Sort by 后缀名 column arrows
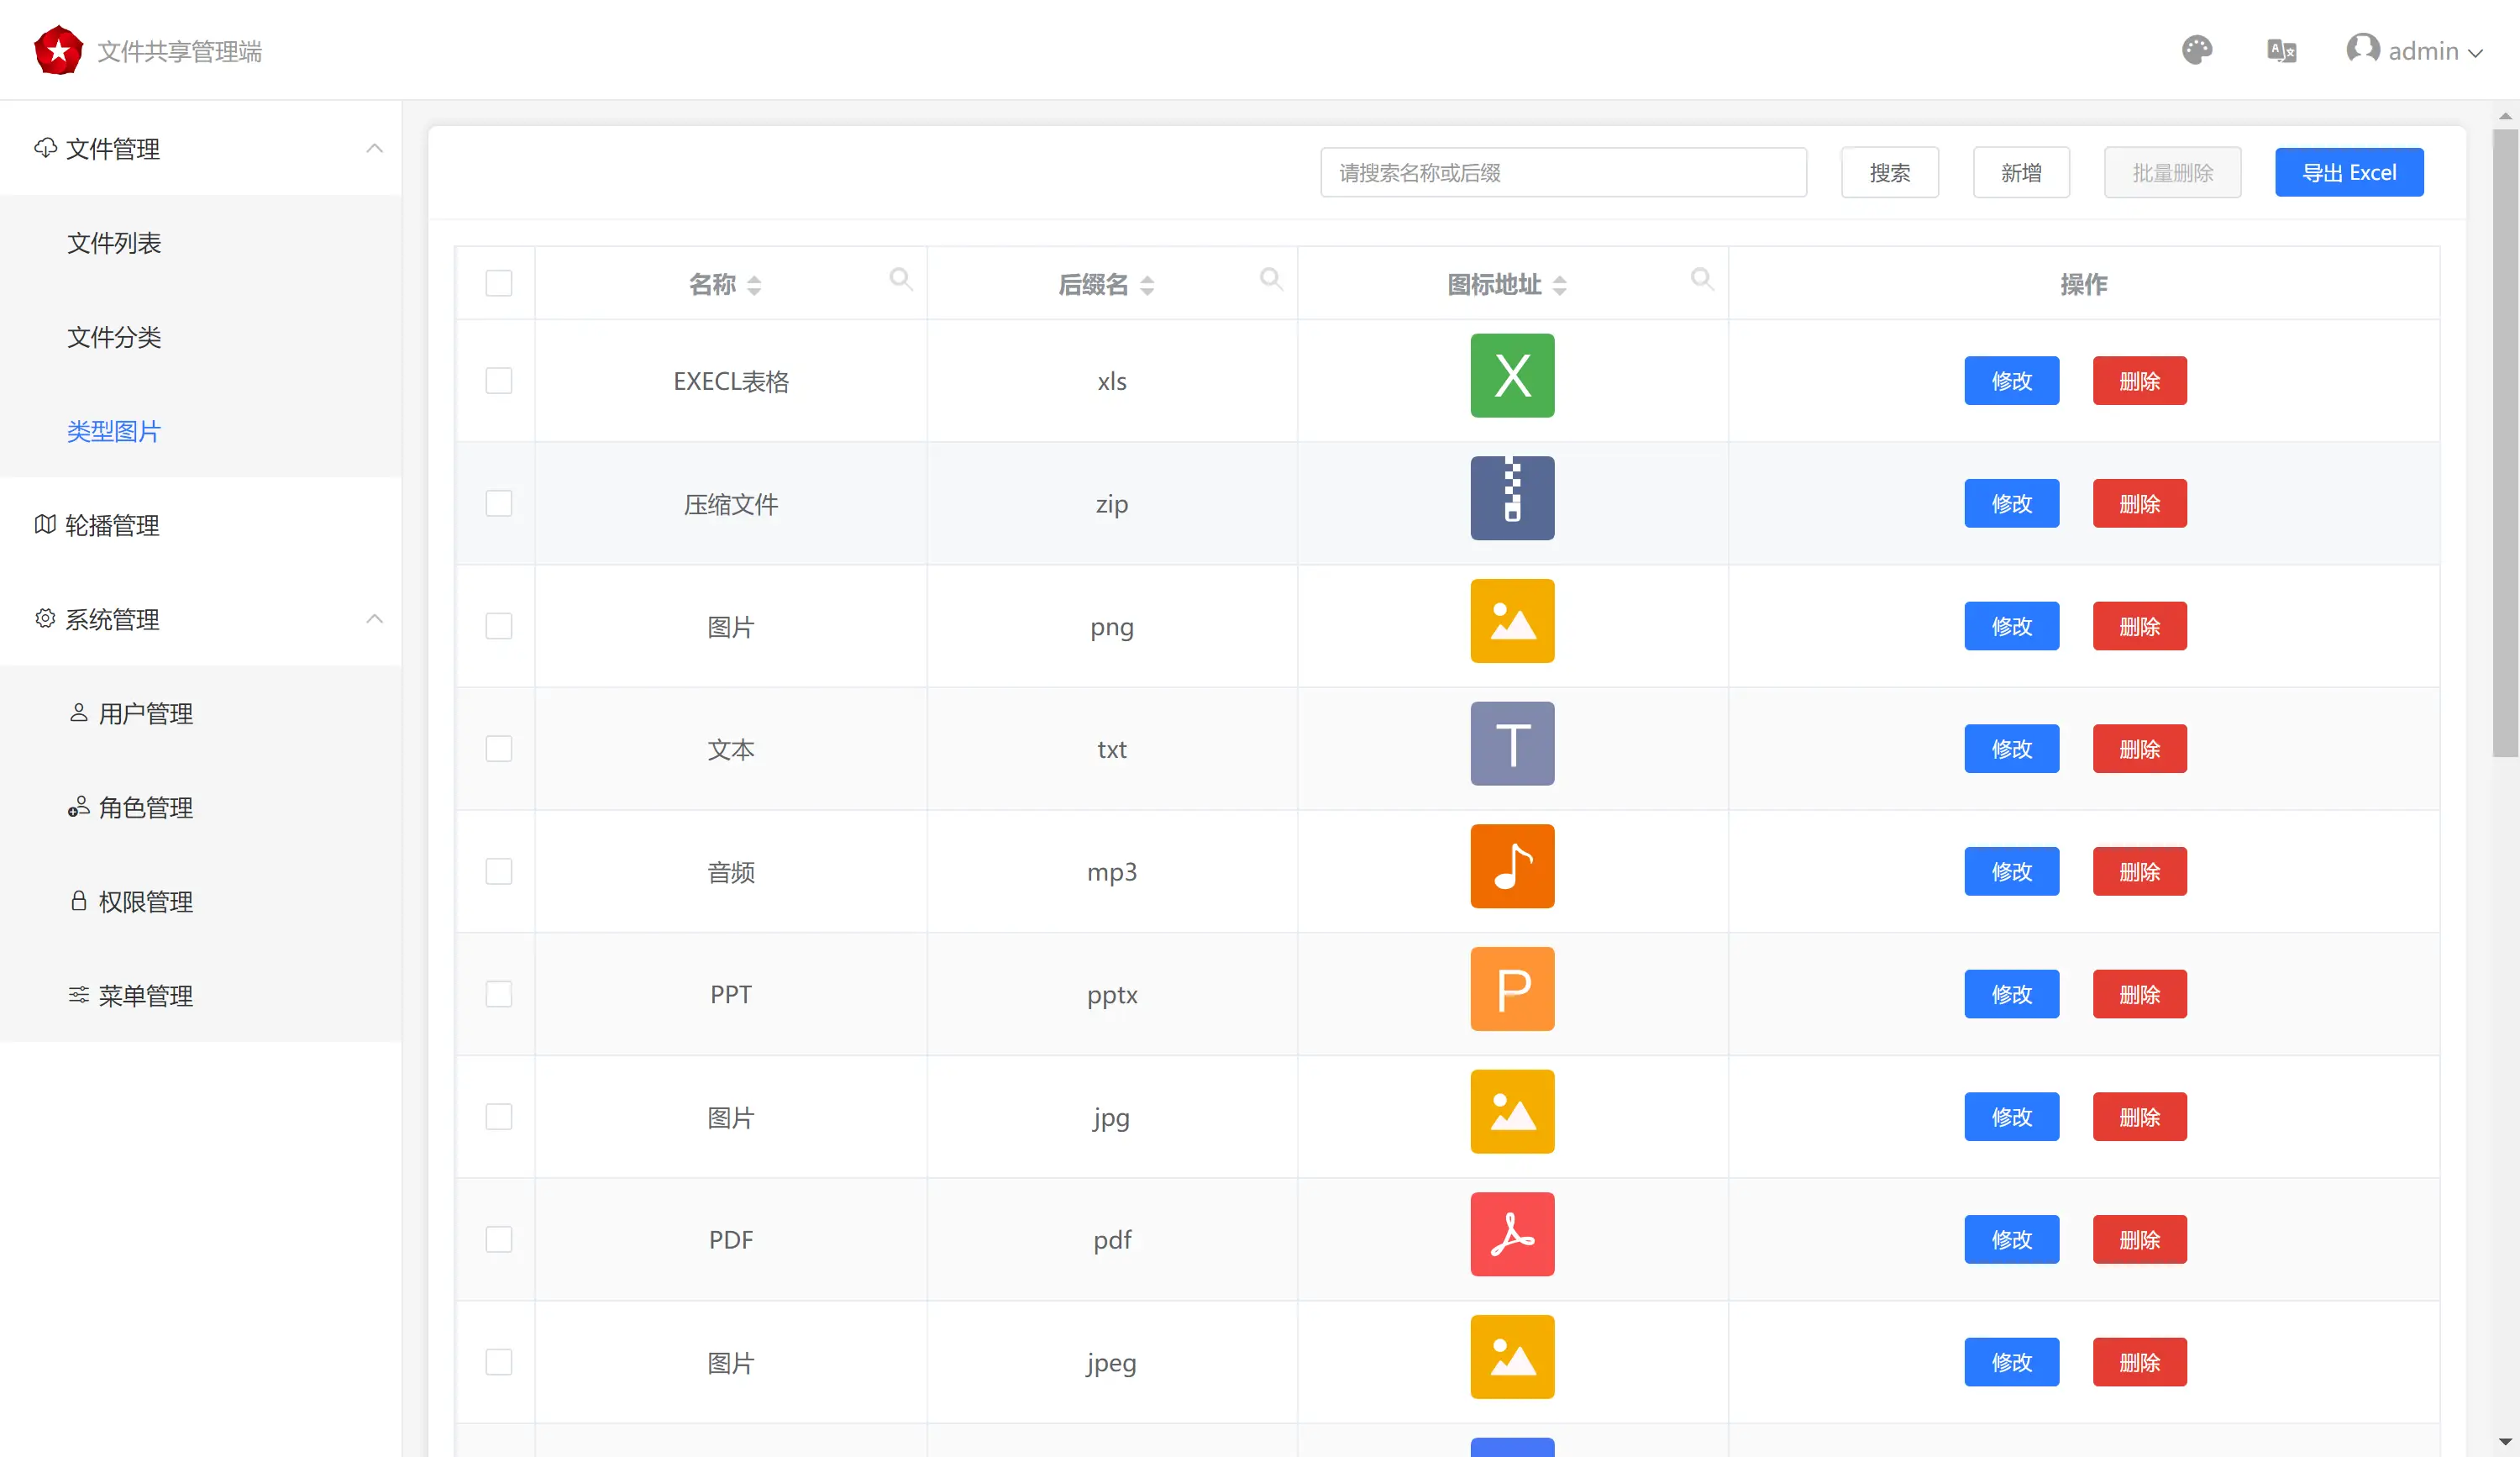 pos(1147,285)
